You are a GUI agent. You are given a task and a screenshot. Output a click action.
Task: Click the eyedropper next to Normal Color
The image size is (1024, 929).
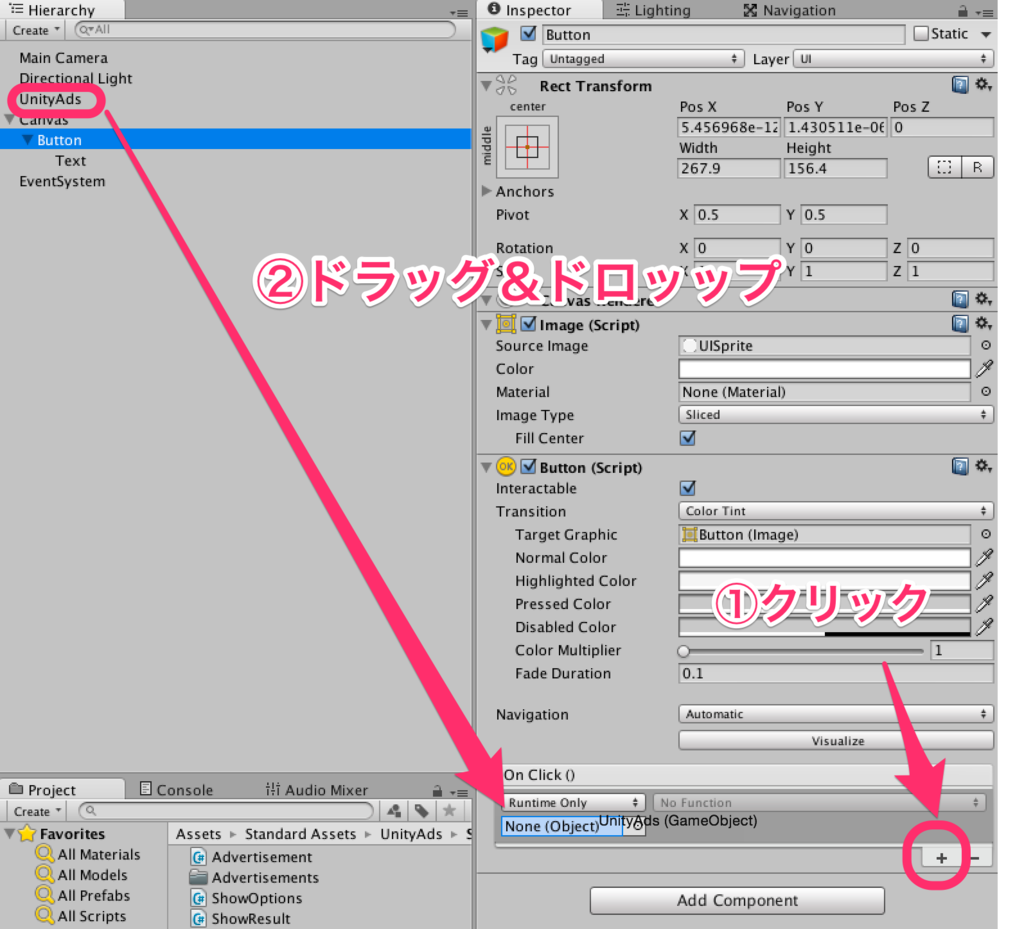point(985,557)
